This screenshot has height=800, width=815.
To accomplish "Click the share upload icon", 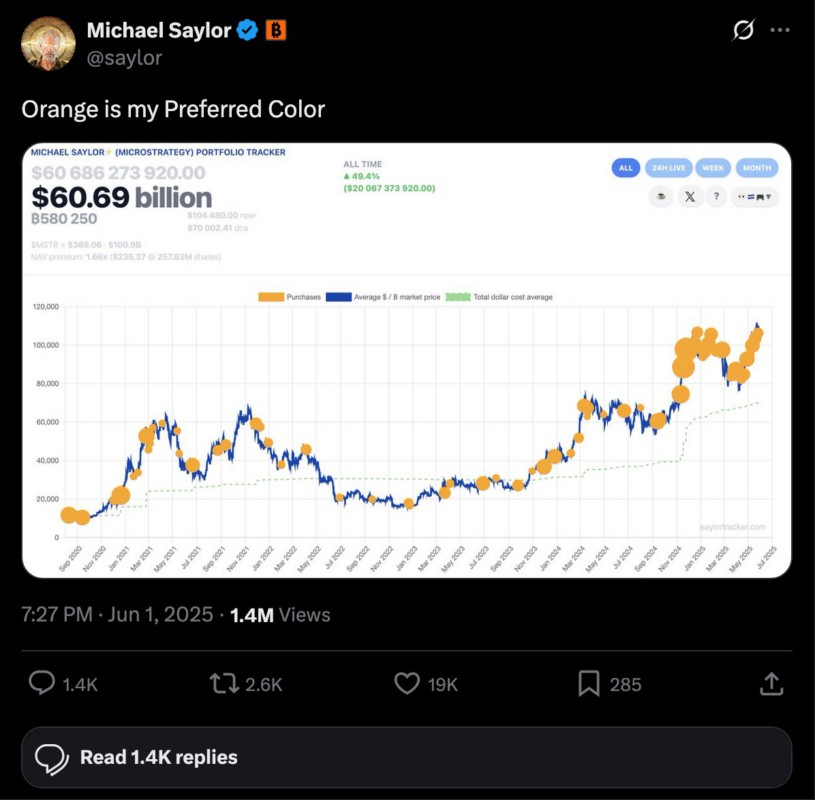I will (771, 684).
